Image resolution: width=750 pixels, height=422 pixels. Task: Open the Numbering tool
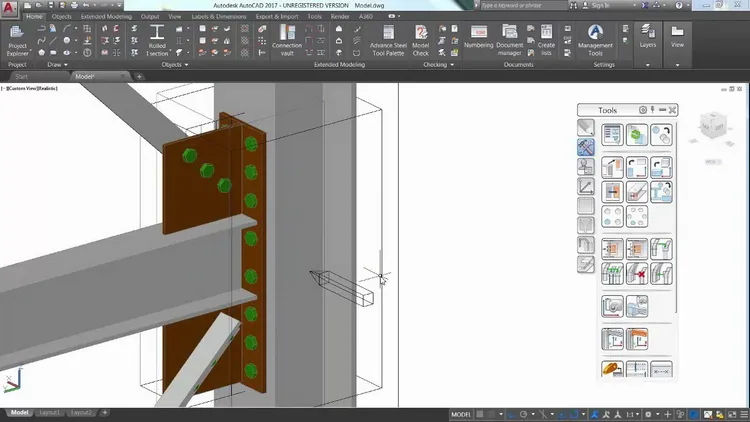click(478, 37)
